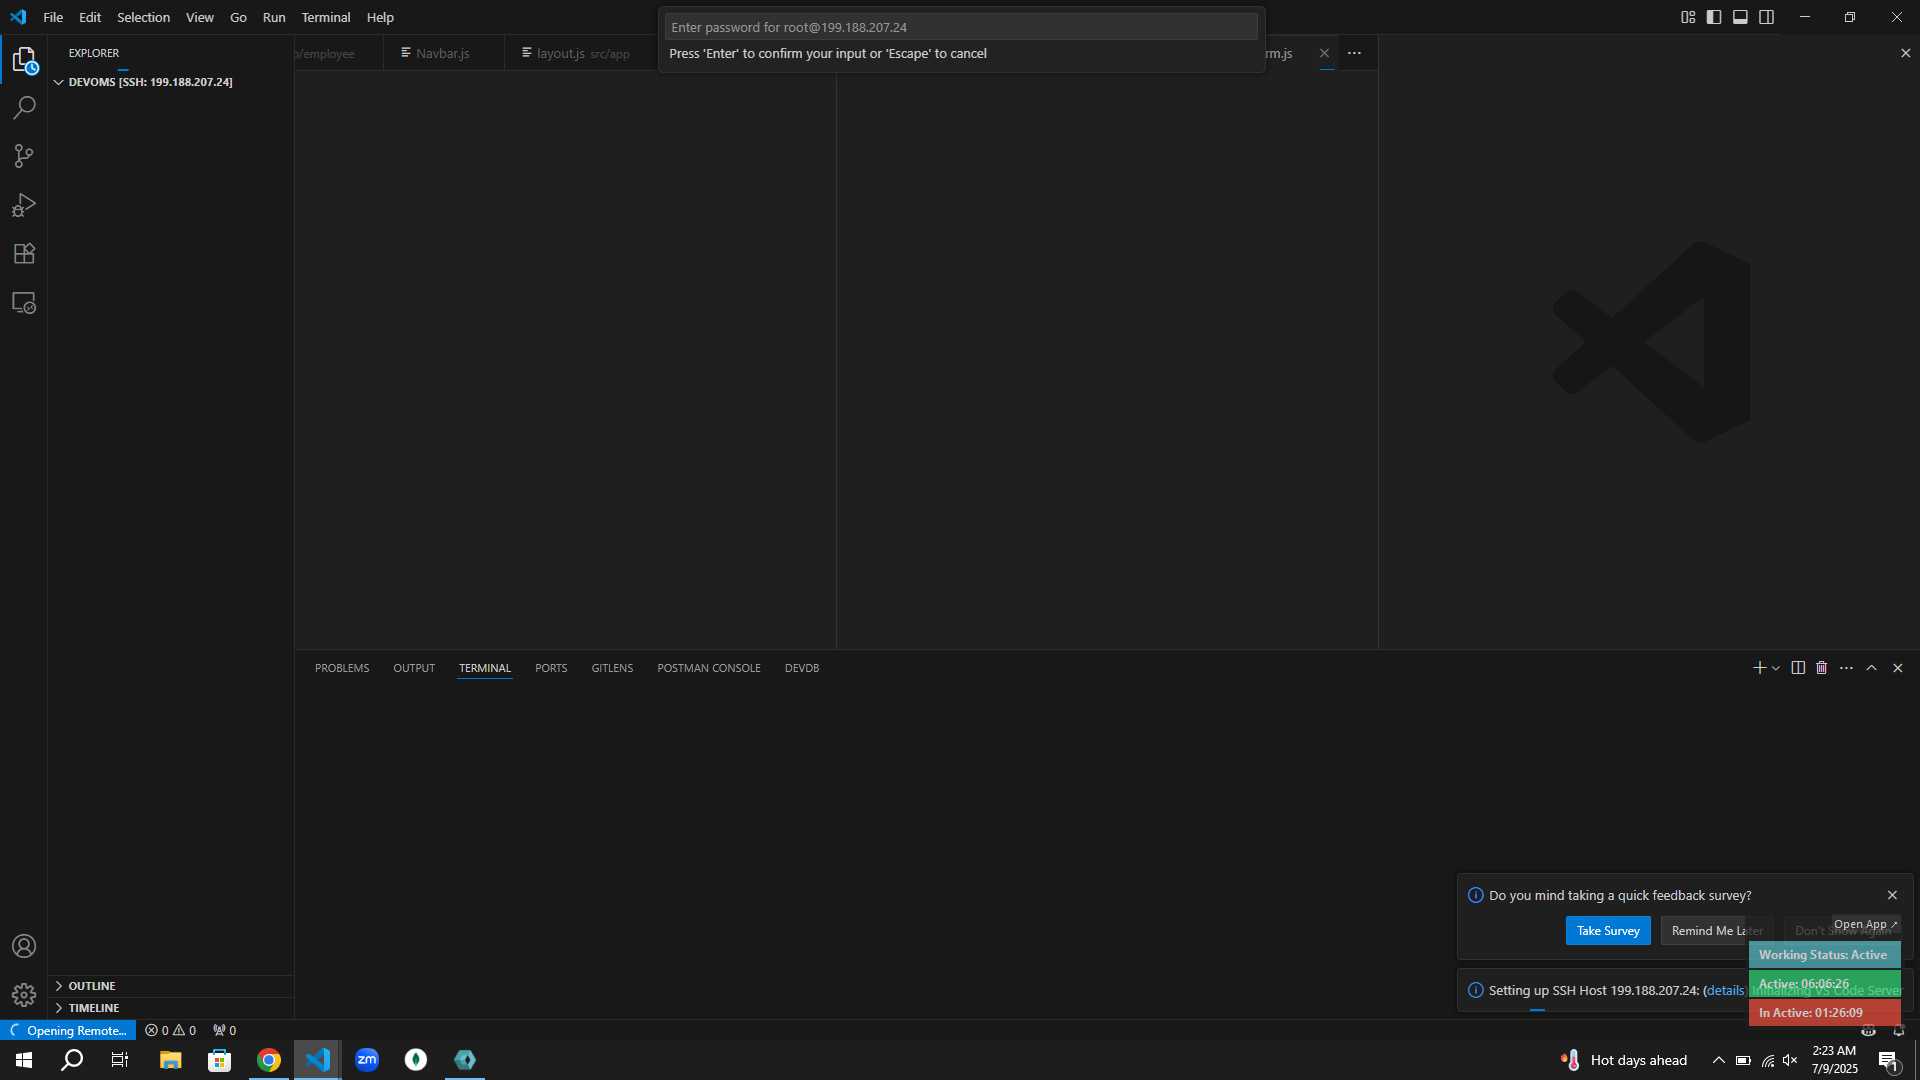Screen dimensions: 1920x1080
Task: Open the Go menu
Action: [x=238, y=17]
